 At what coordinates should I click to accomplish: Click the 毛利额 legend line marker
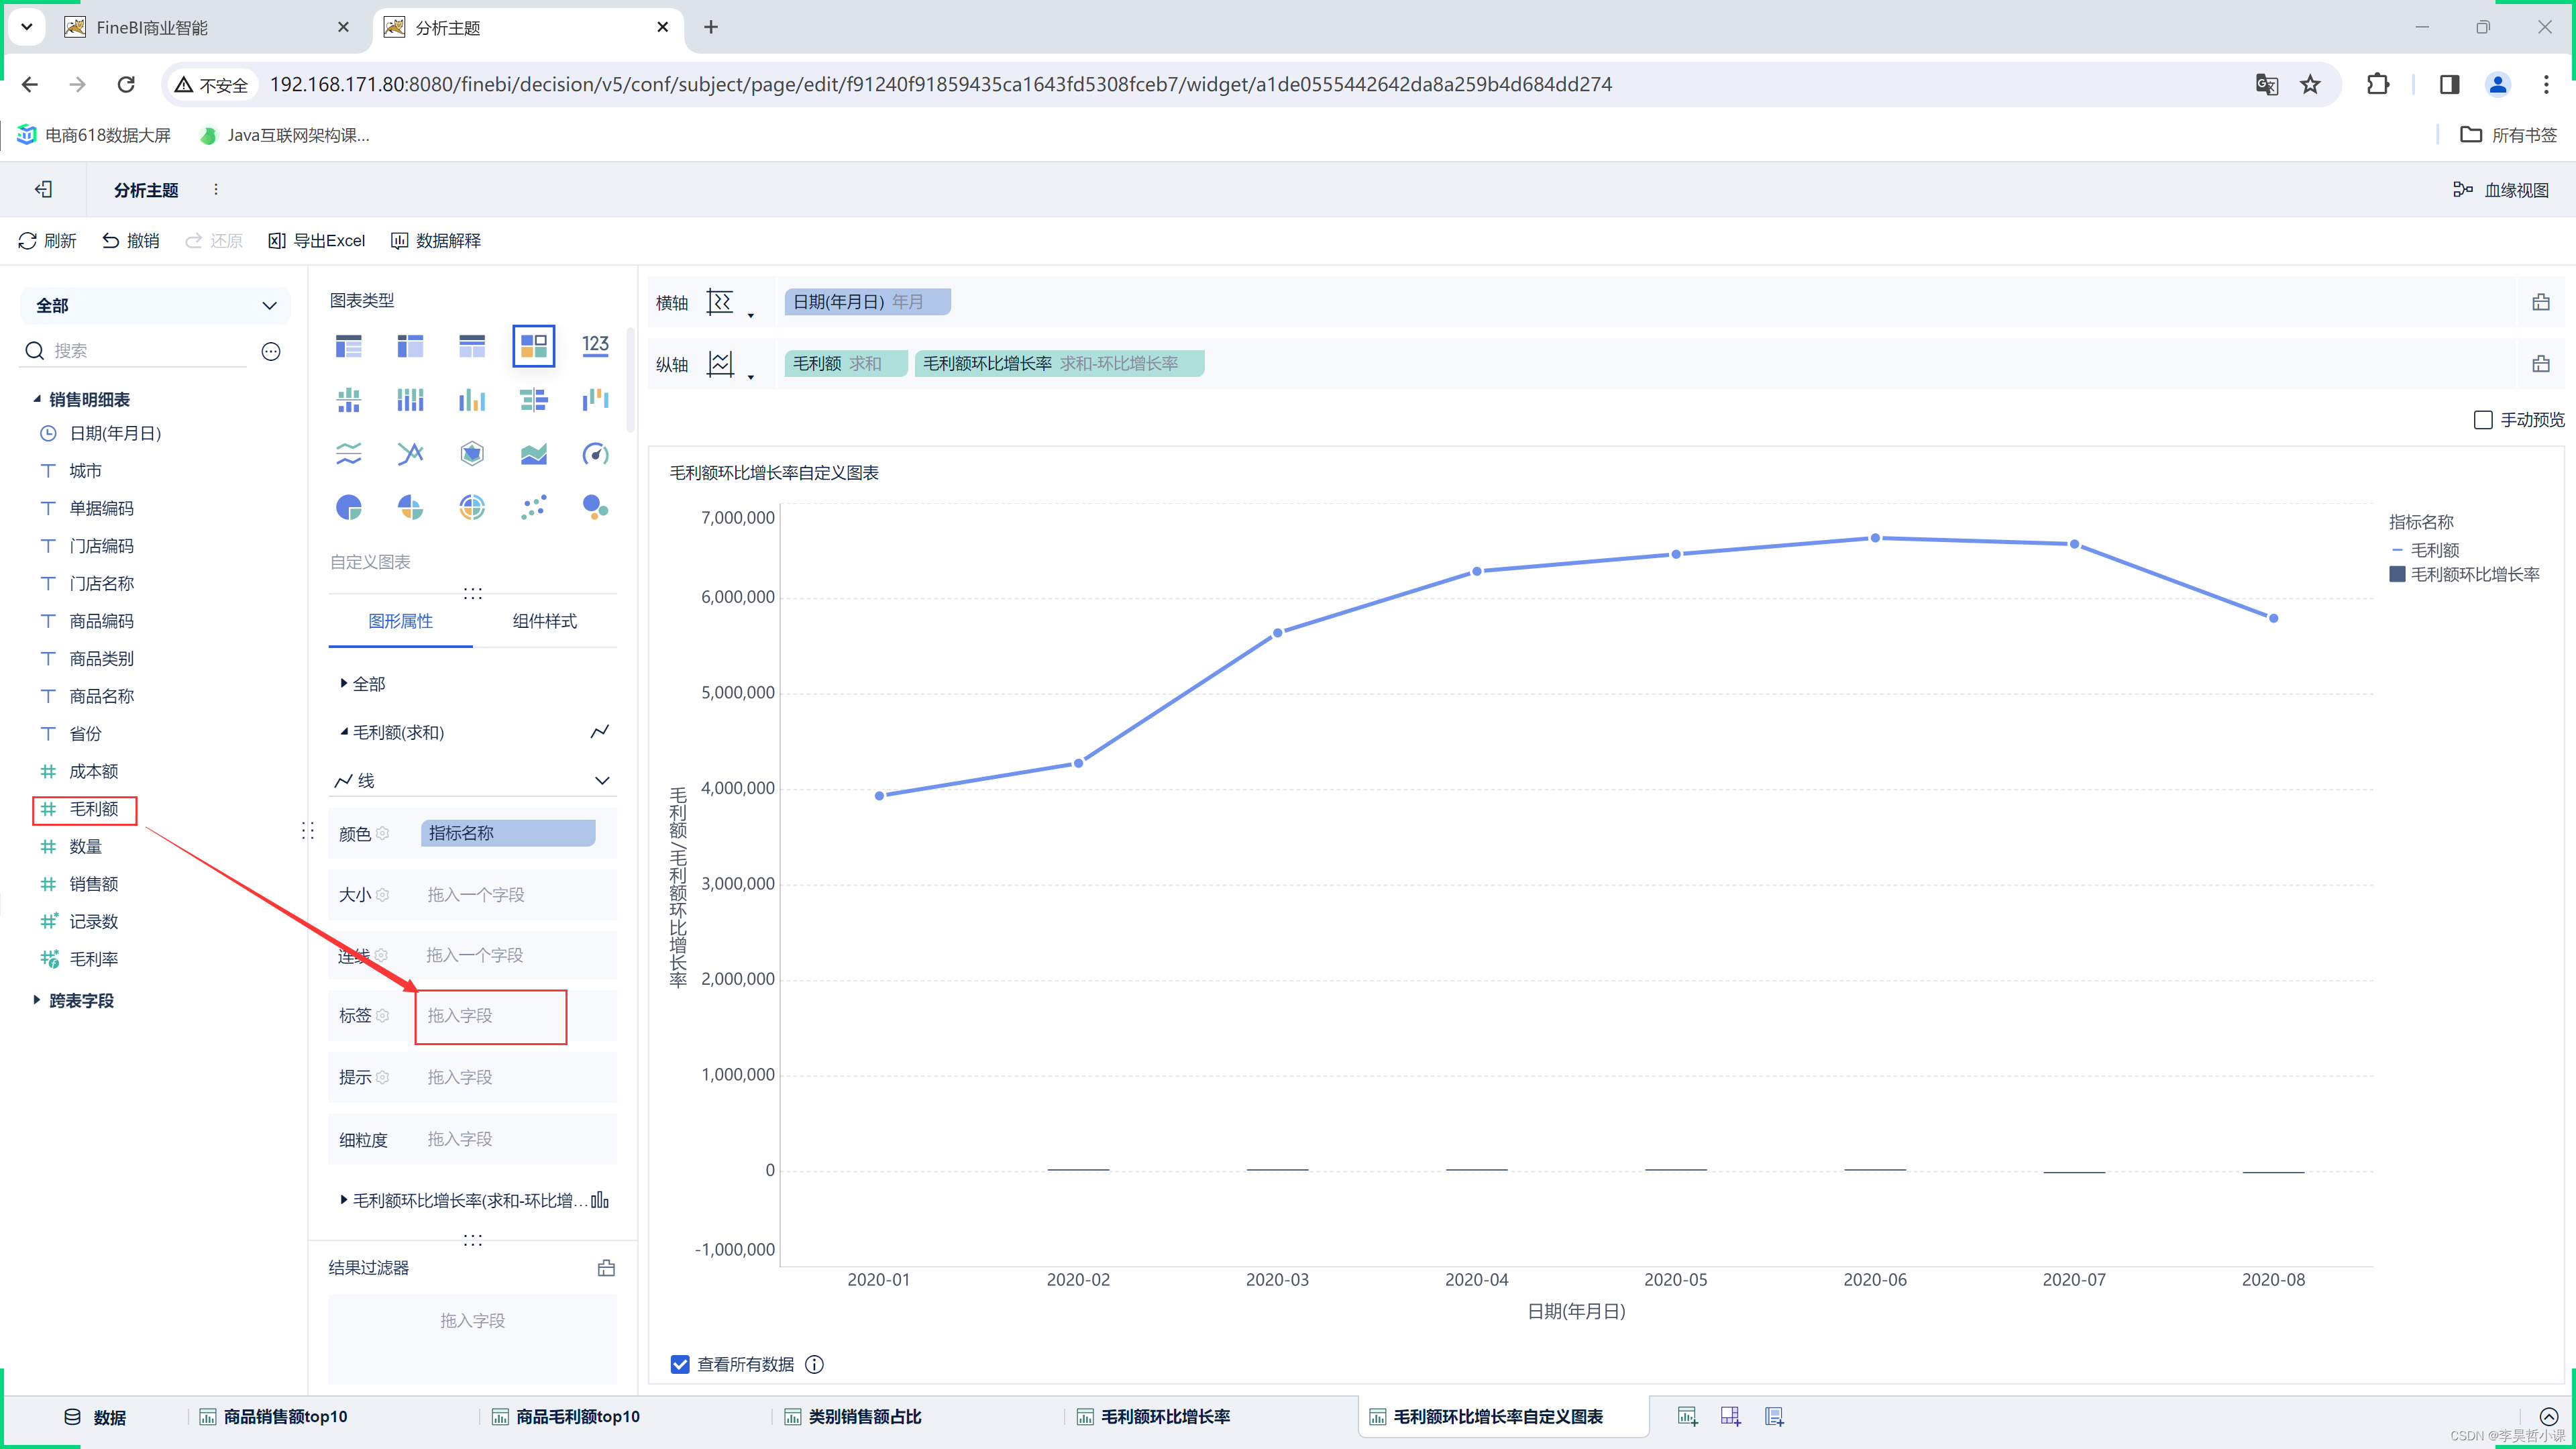[2397, 550]
